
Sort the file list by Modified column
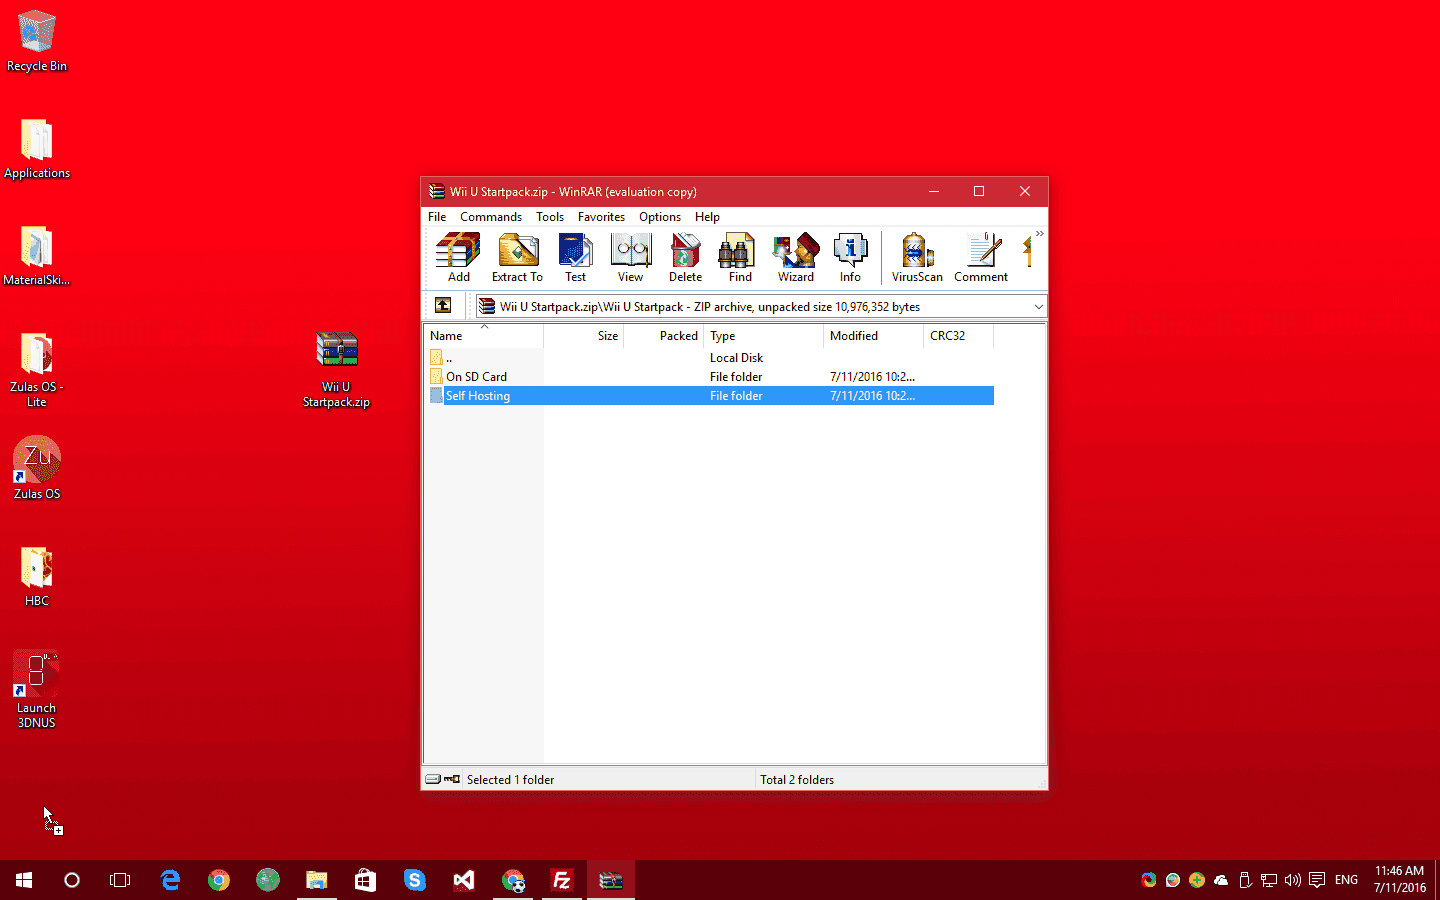tap(874, 336)
